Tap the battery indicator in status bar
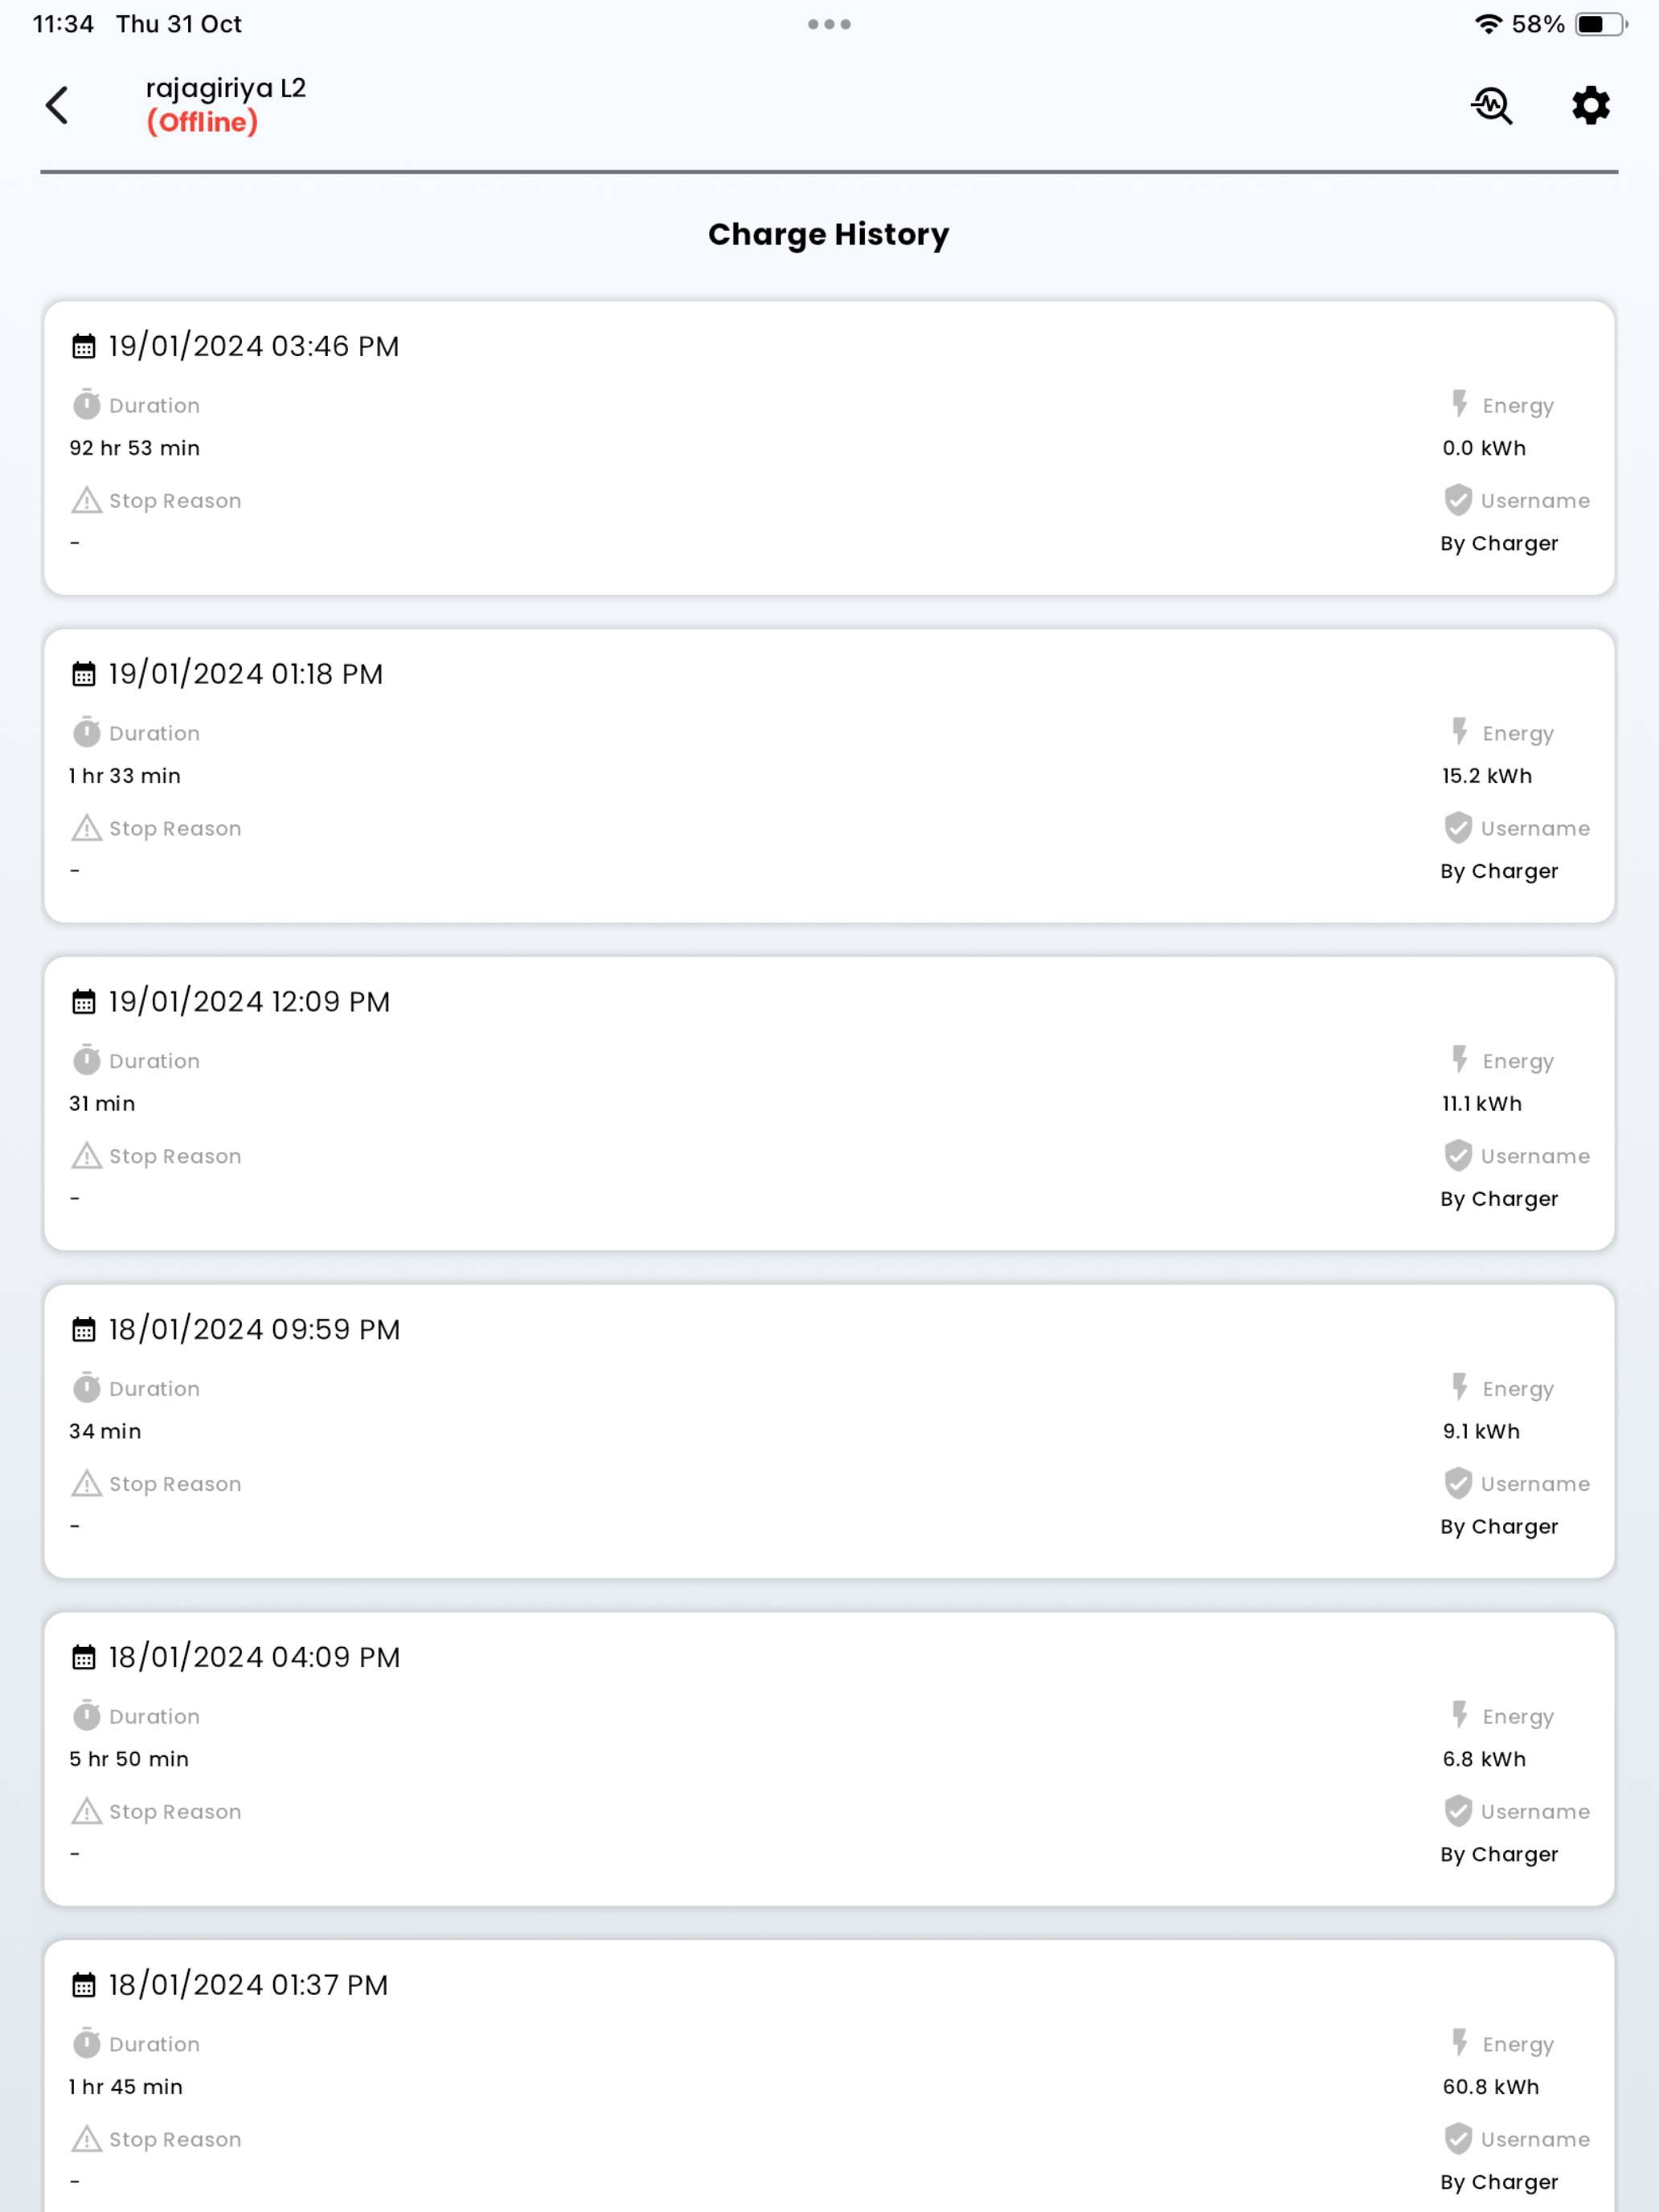 (x=1600, y=24)
